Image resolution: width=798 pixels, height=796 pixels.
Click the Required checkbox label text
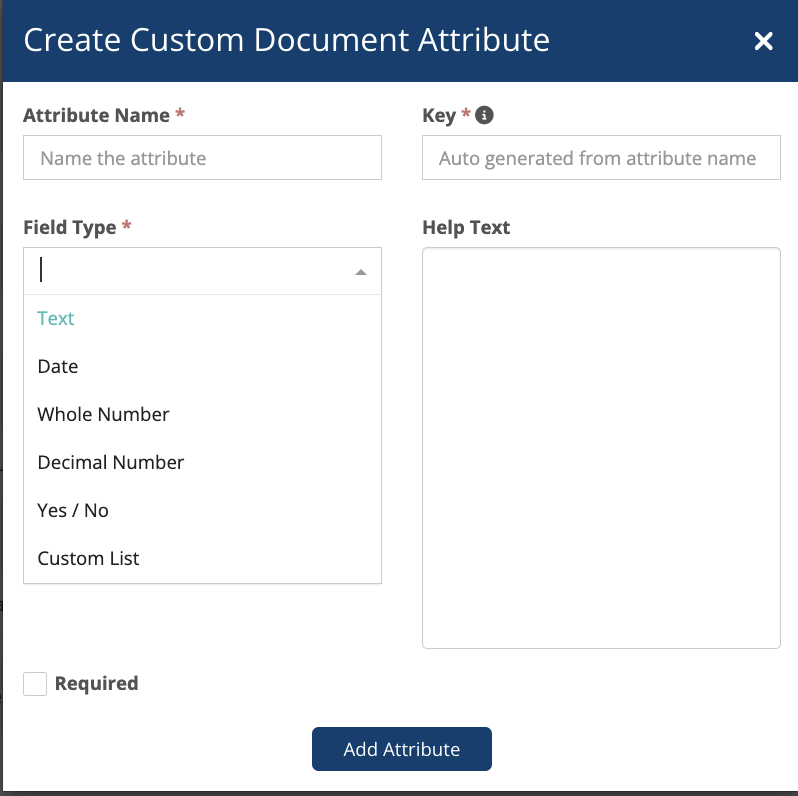tap(96, 684)
